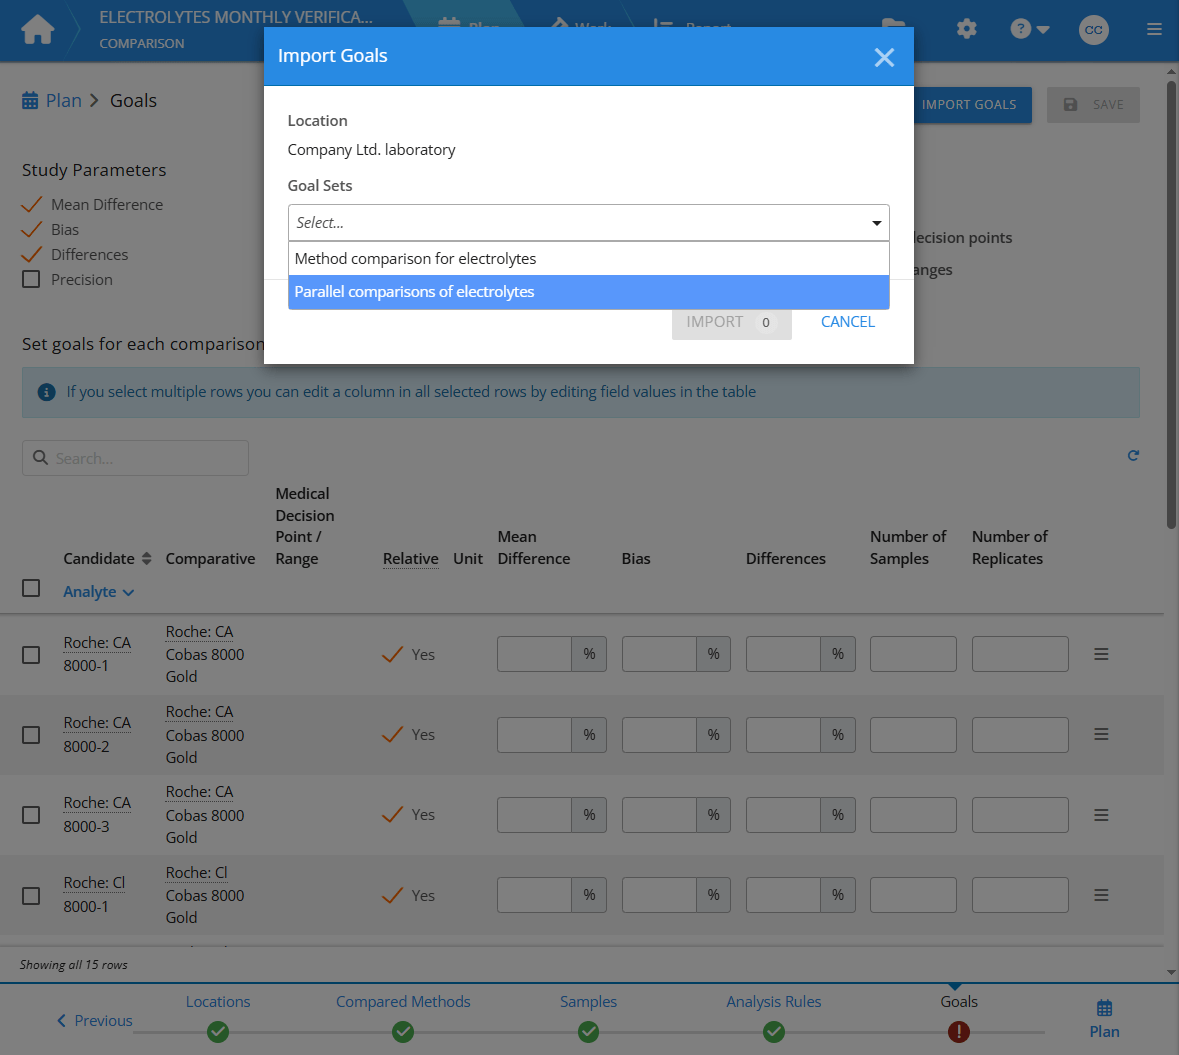Click the CC user avatar
The image size is (1179, 1055).
[x=1094, y=30]
